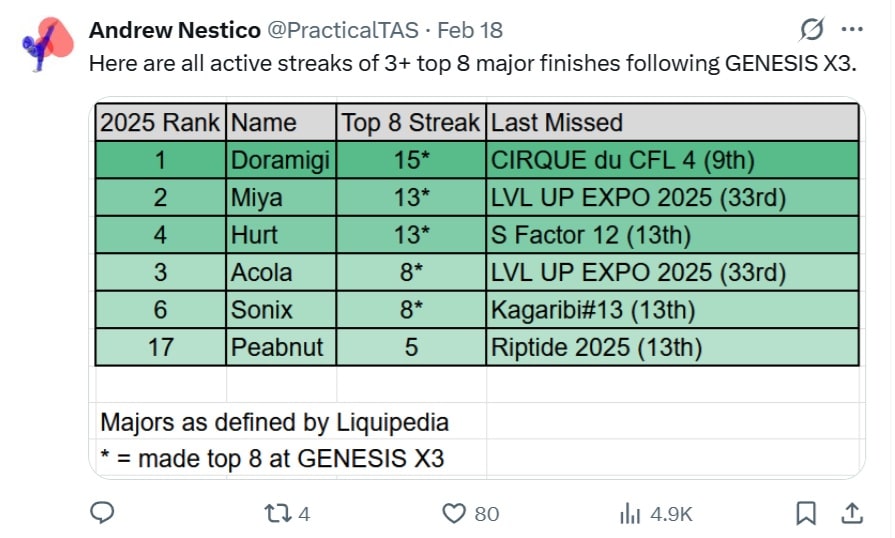Image resolution: width=895 pixels, height=538 pixels.
Task: Click the share upload icon
Action: pyautogui.click(x=852, y=513)
